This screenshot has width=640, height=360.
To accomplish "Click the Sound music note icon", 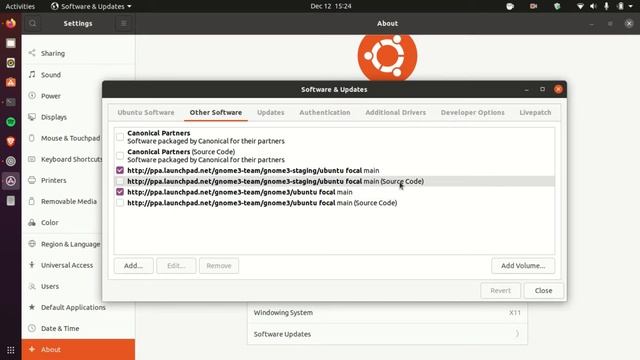I will [32, 74].
